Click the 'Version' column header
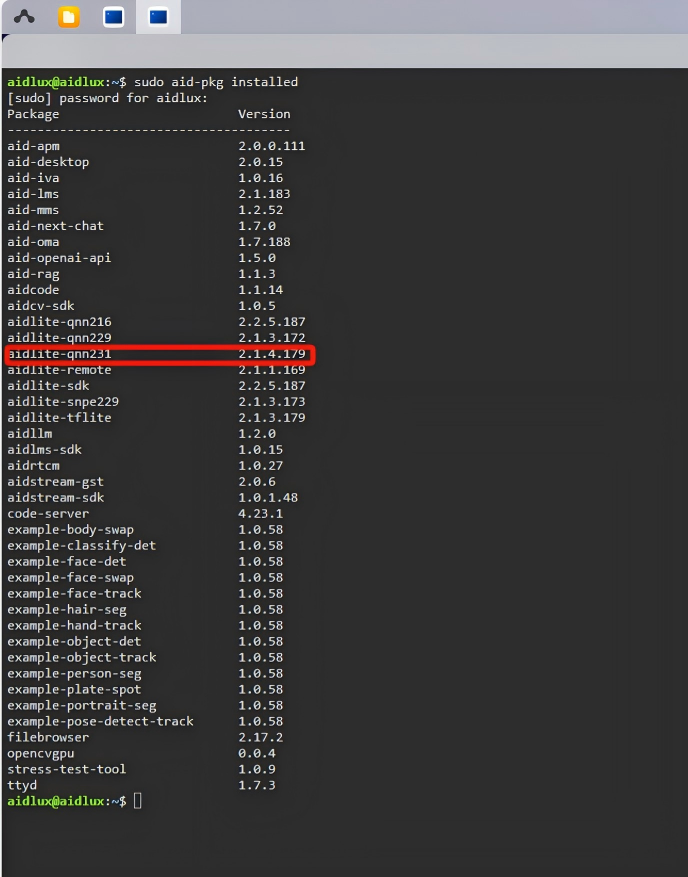688x877 pixels. tap(264, 114)
